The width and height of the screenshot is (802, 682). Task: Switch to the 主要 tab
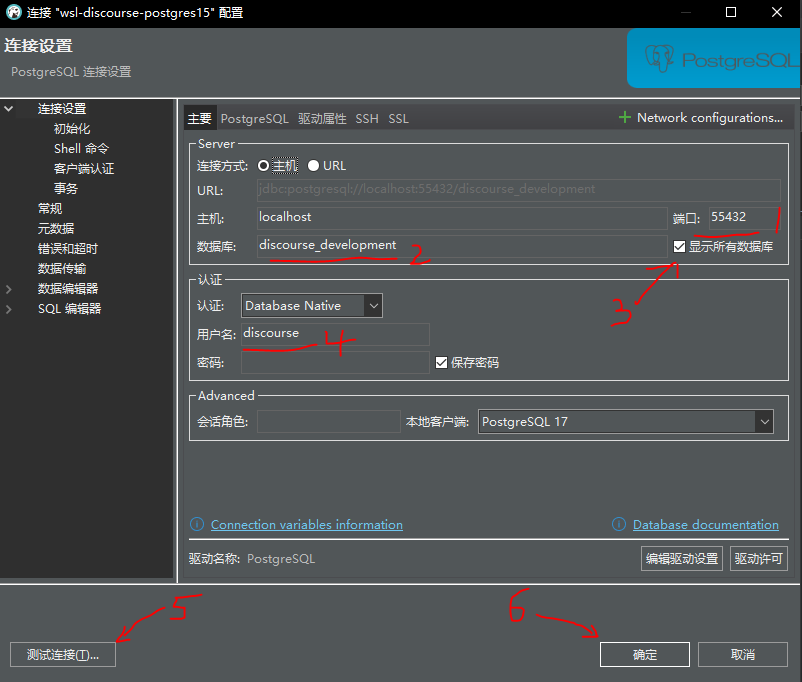coord(199,119)
